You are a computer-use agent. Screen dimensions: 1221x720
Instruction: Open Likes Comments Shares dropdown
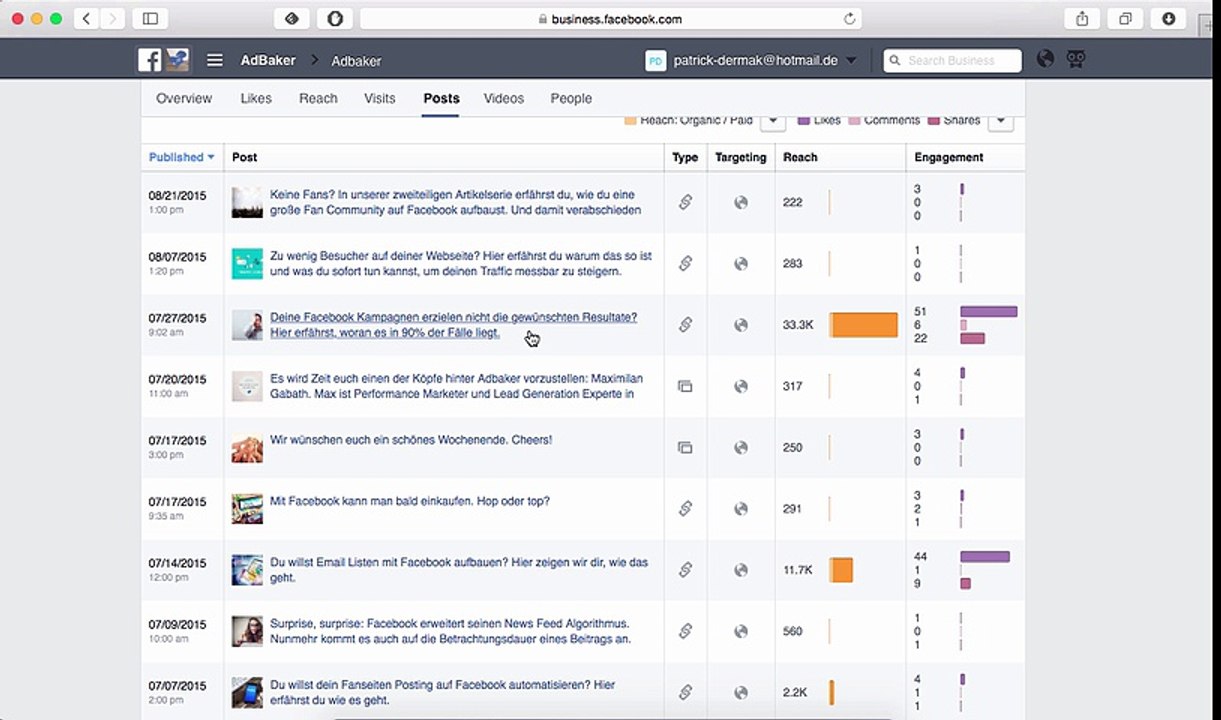point(1001,121)
